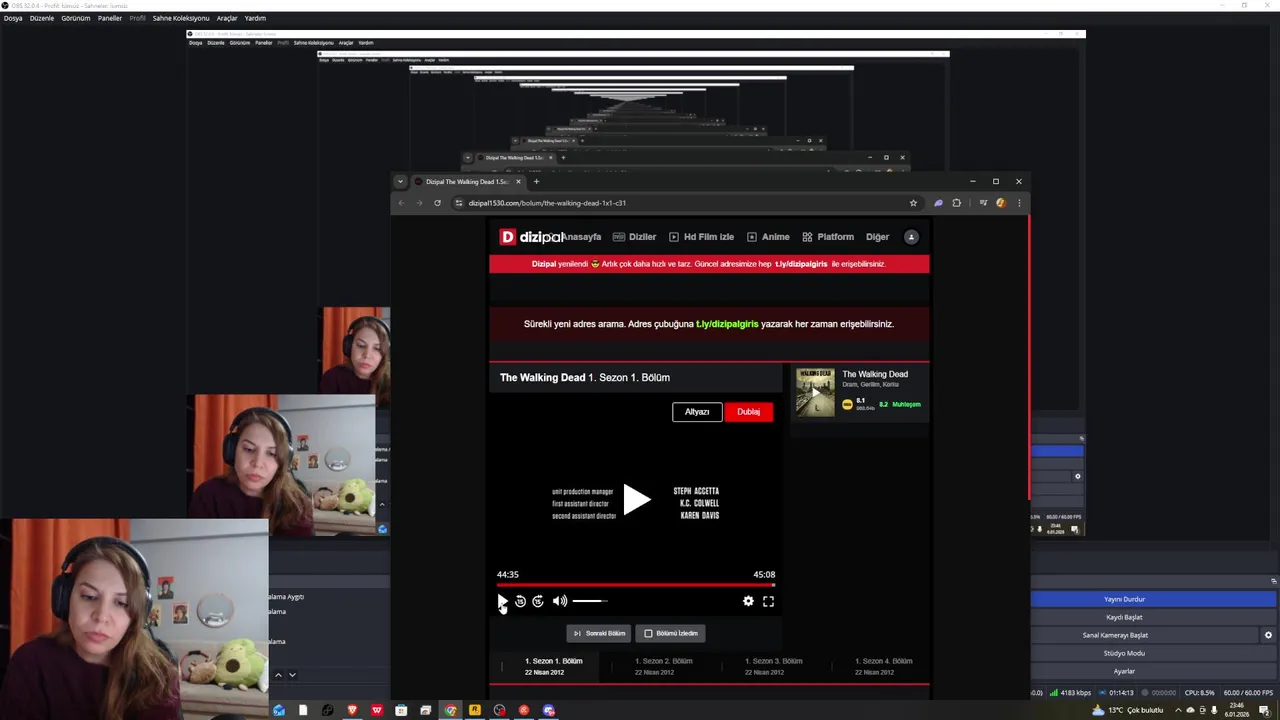Reload the page in Chrome
Image resolution: width=1280 pixels, height=720 pixels.
click(437, 203)
